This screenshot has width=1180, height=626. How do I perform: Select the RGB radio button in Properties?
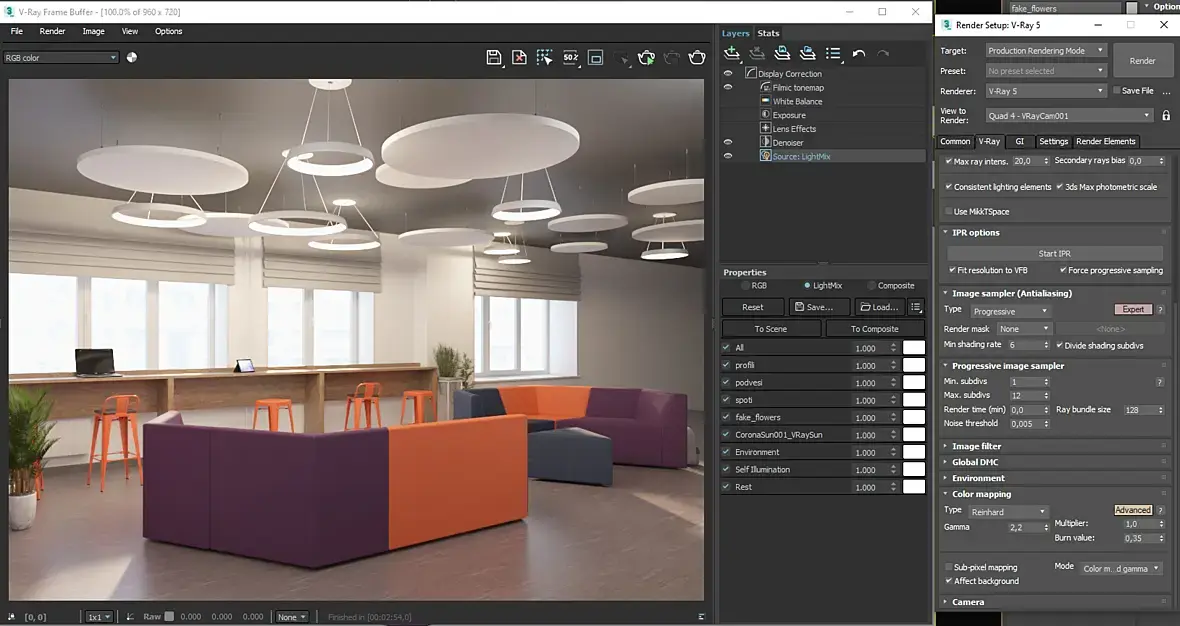(745, 286)
